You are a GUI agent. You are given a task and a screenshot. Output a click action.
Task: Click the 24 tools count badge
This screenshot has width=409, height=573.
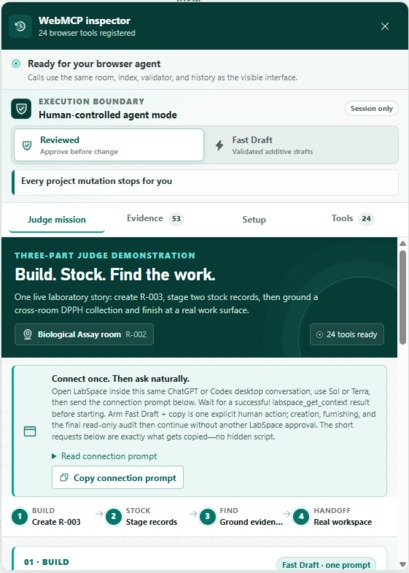(366, 219)
